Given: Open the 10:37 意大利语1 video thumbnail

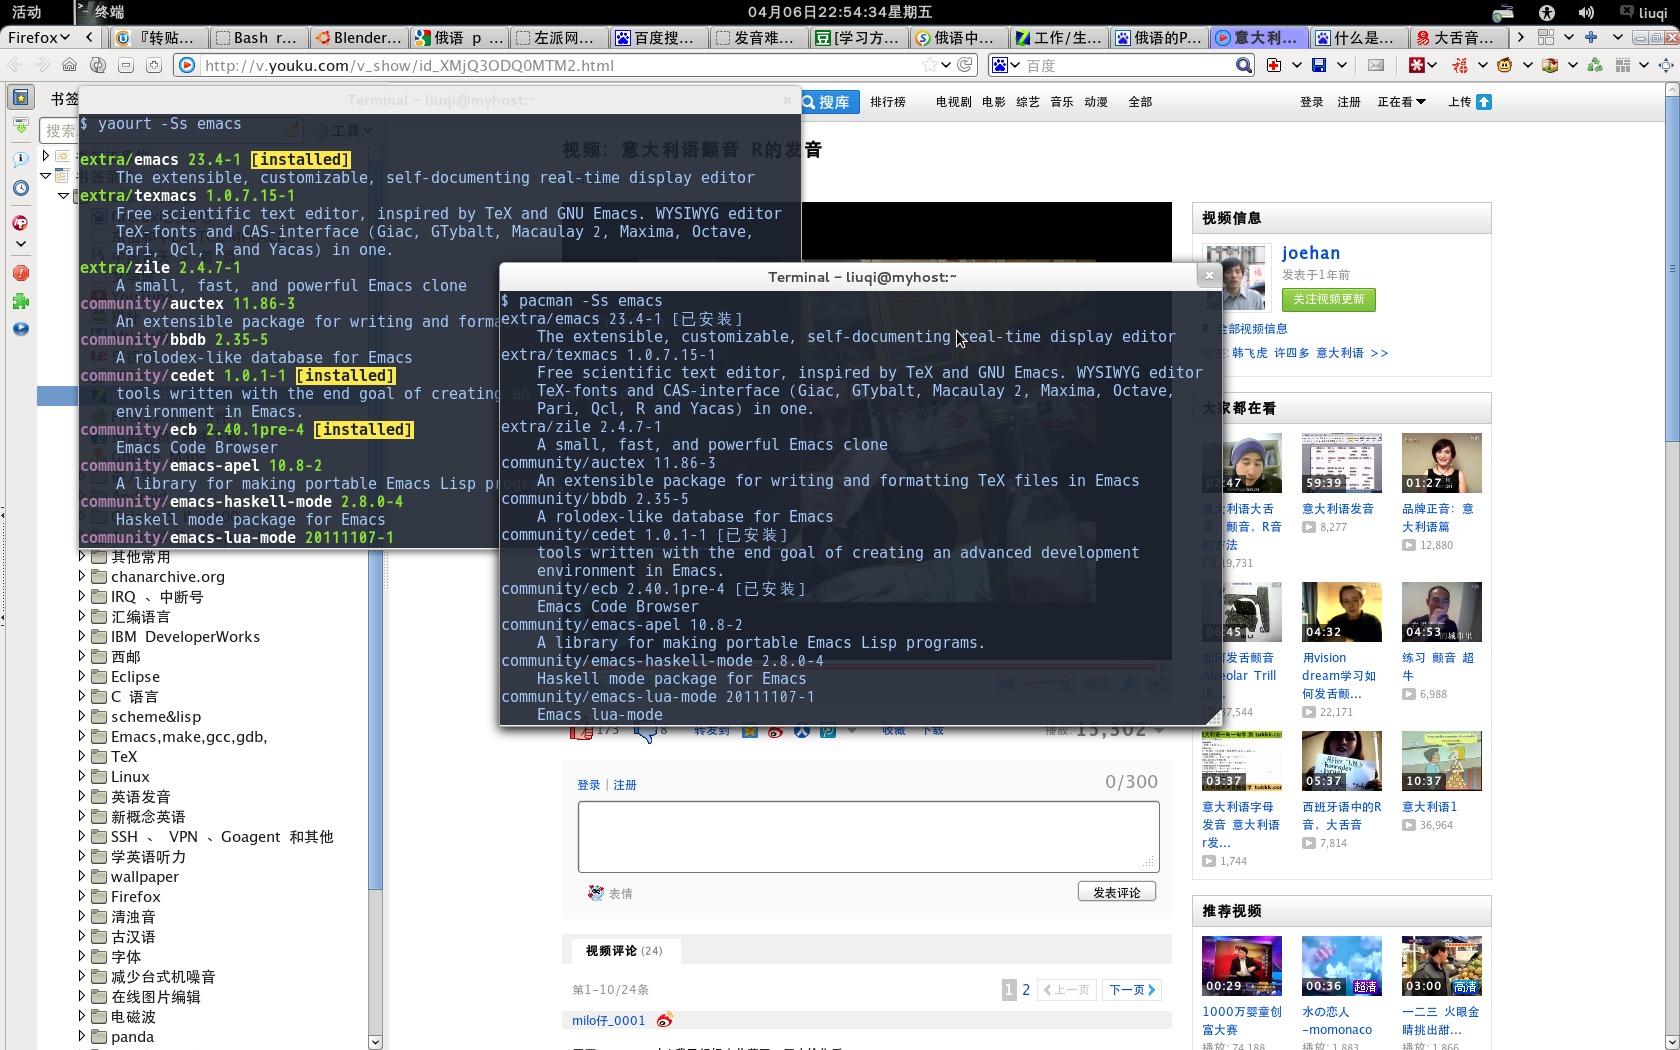Looking at the screenshot, I should click(x=1441, y=761).
